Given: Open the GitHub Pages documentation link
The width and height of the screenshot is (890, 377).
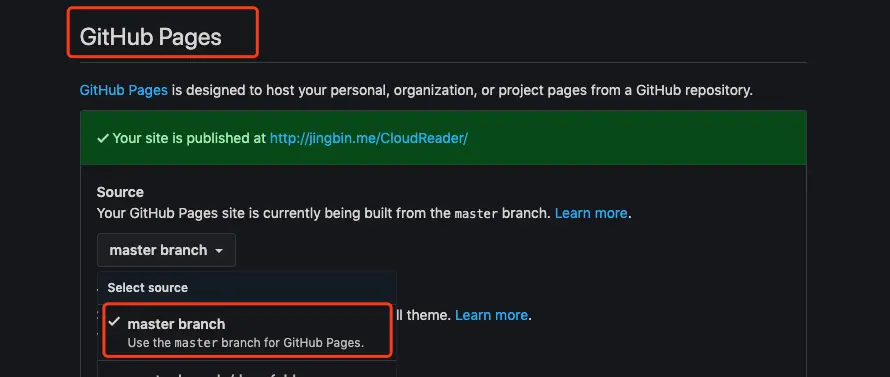Looking at the screenshot, I should [x=123, y=90].
